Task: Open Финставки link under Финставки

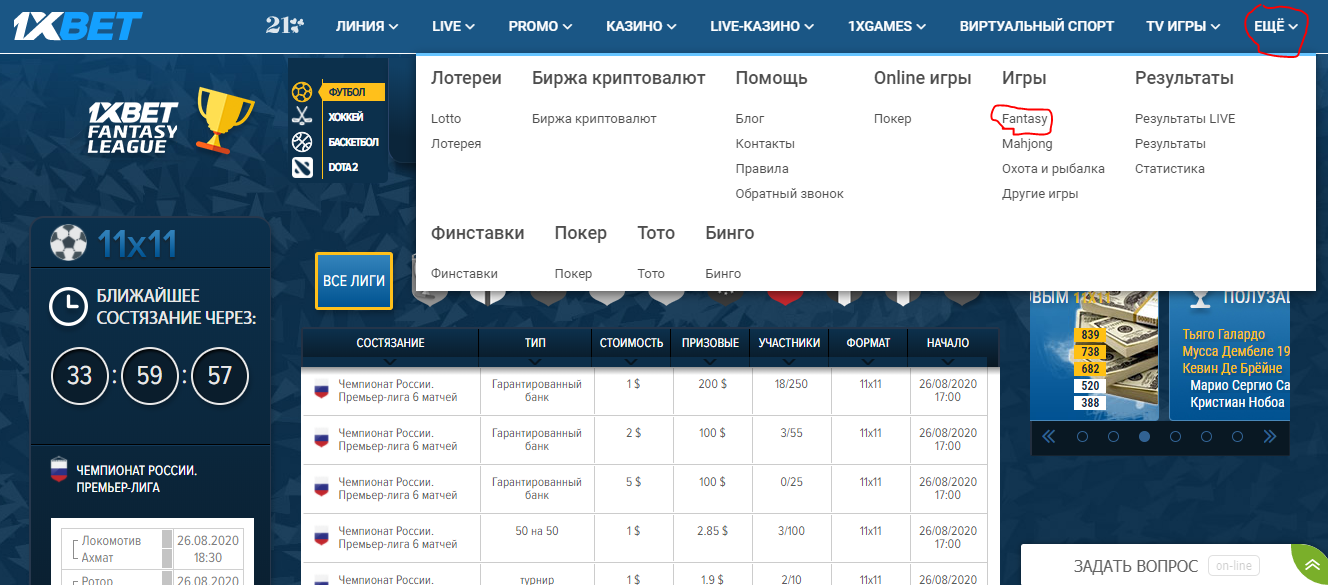Action: pos(464,273)
